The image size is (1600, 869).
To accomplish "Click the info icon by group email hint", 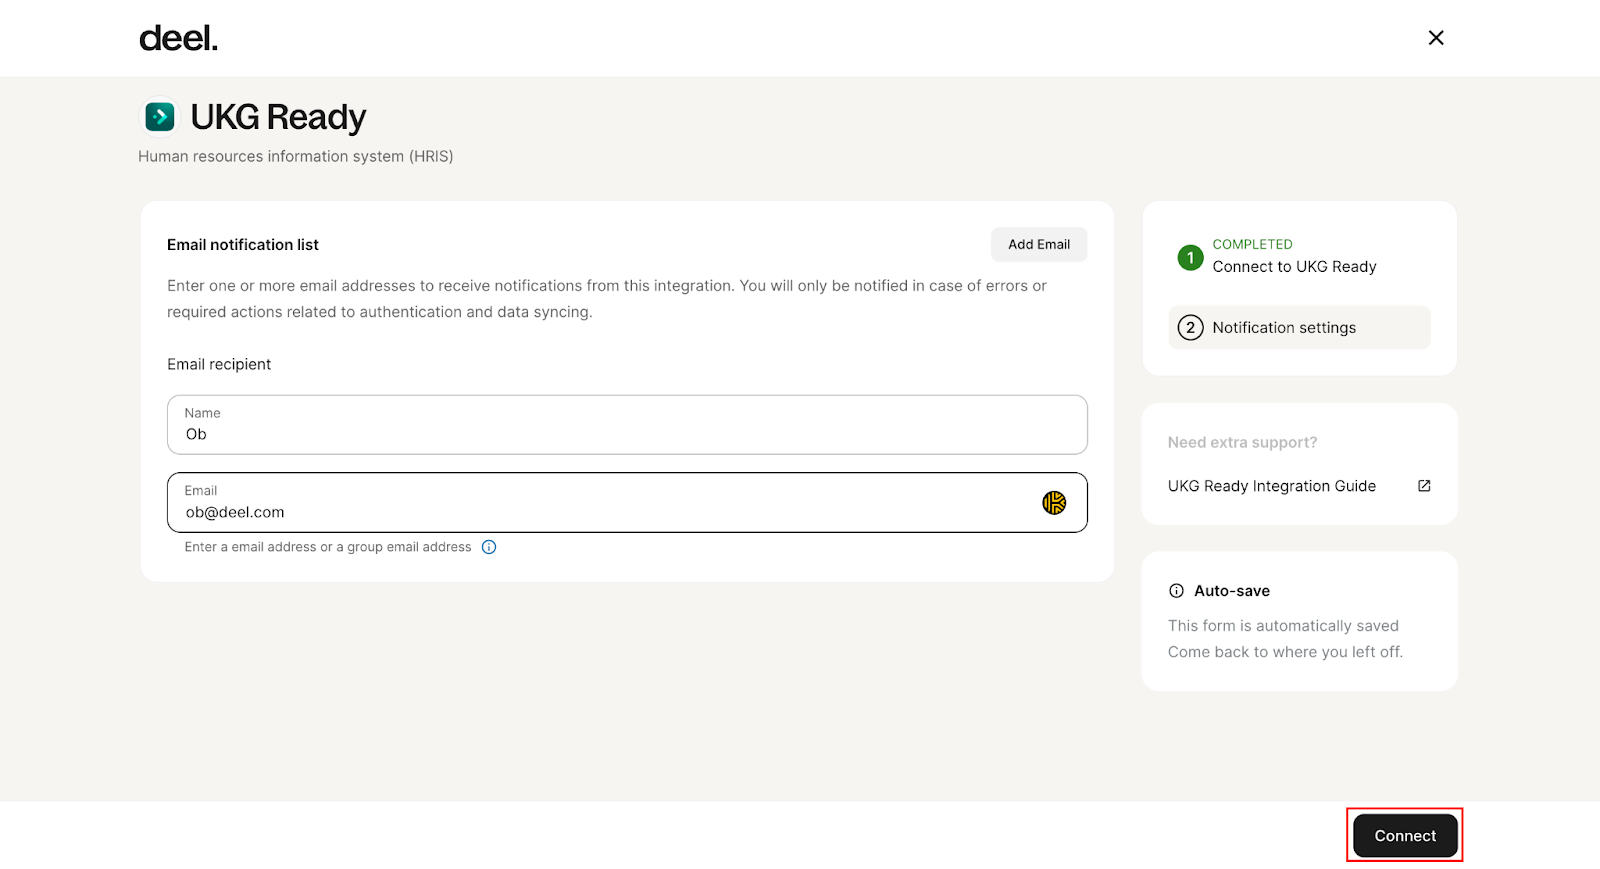I will point(489,547).
